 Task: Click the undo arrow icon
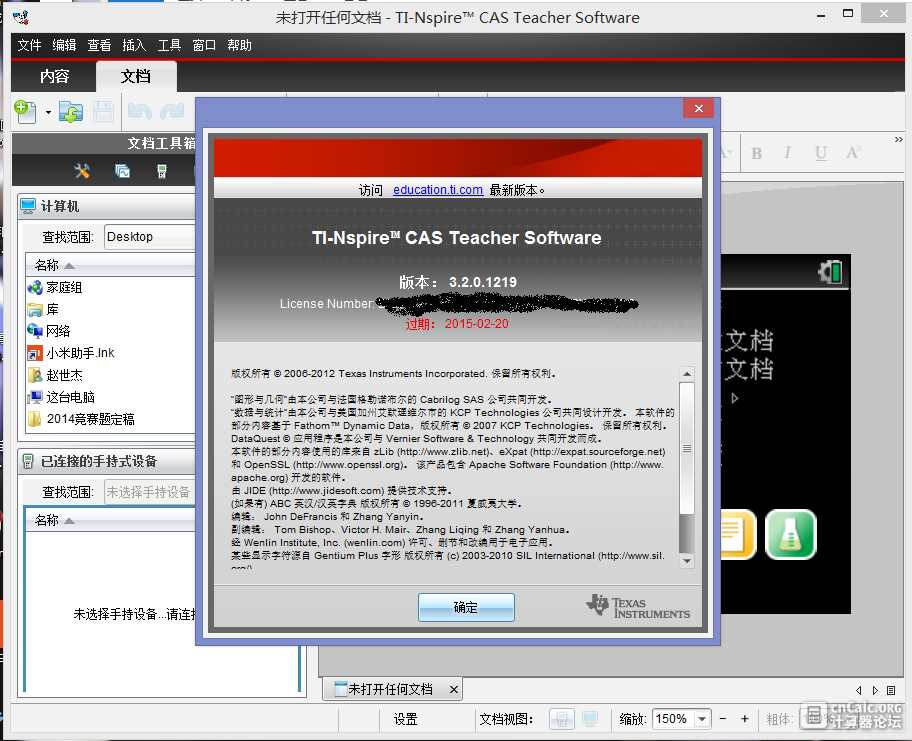click(x=140, y=111)
